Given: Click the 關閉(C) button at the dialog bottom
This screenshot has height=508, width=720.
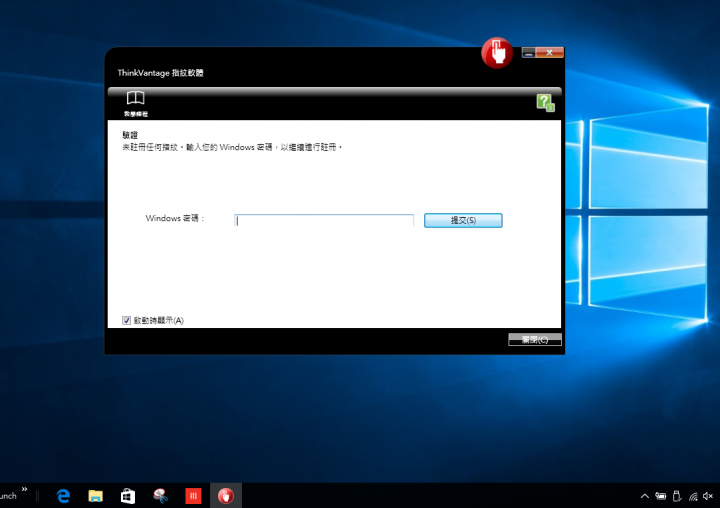Looking at the screenshot, I should (x=534, y=339).
